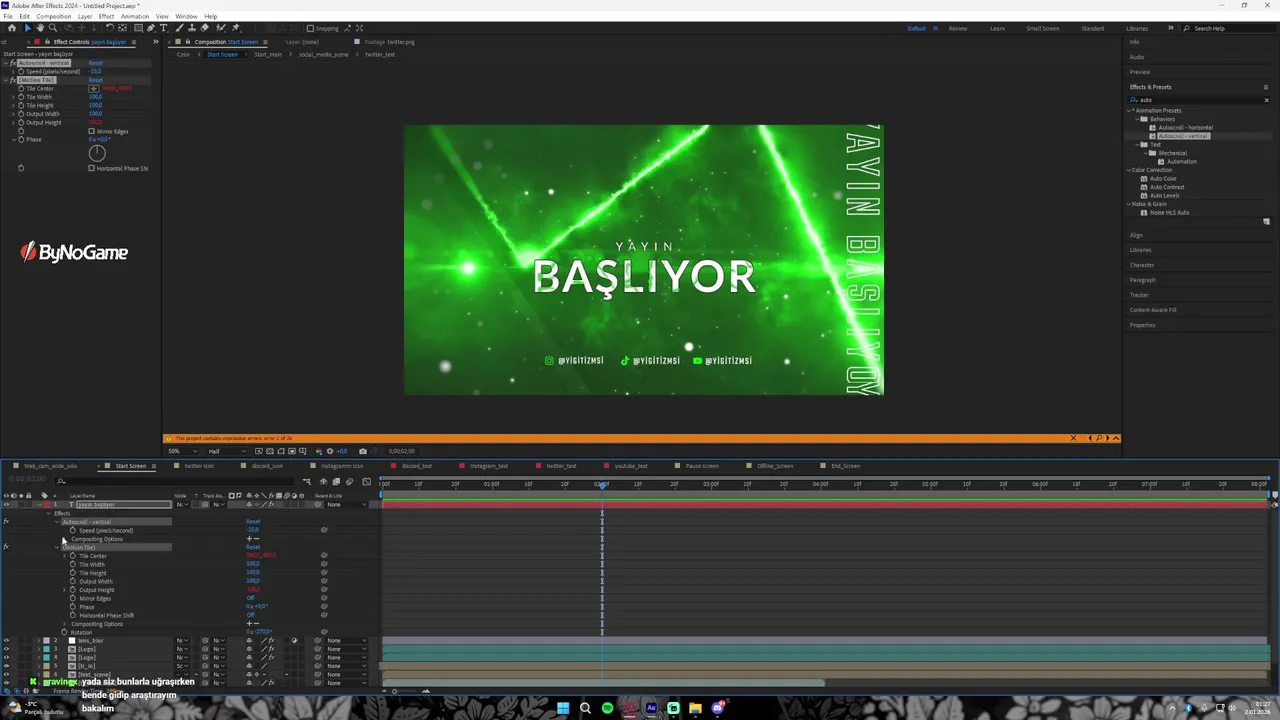Expand the Tile Width property in Effect Controls
The width and height of the screenshot is (1280, 720).
click(13, 97)
